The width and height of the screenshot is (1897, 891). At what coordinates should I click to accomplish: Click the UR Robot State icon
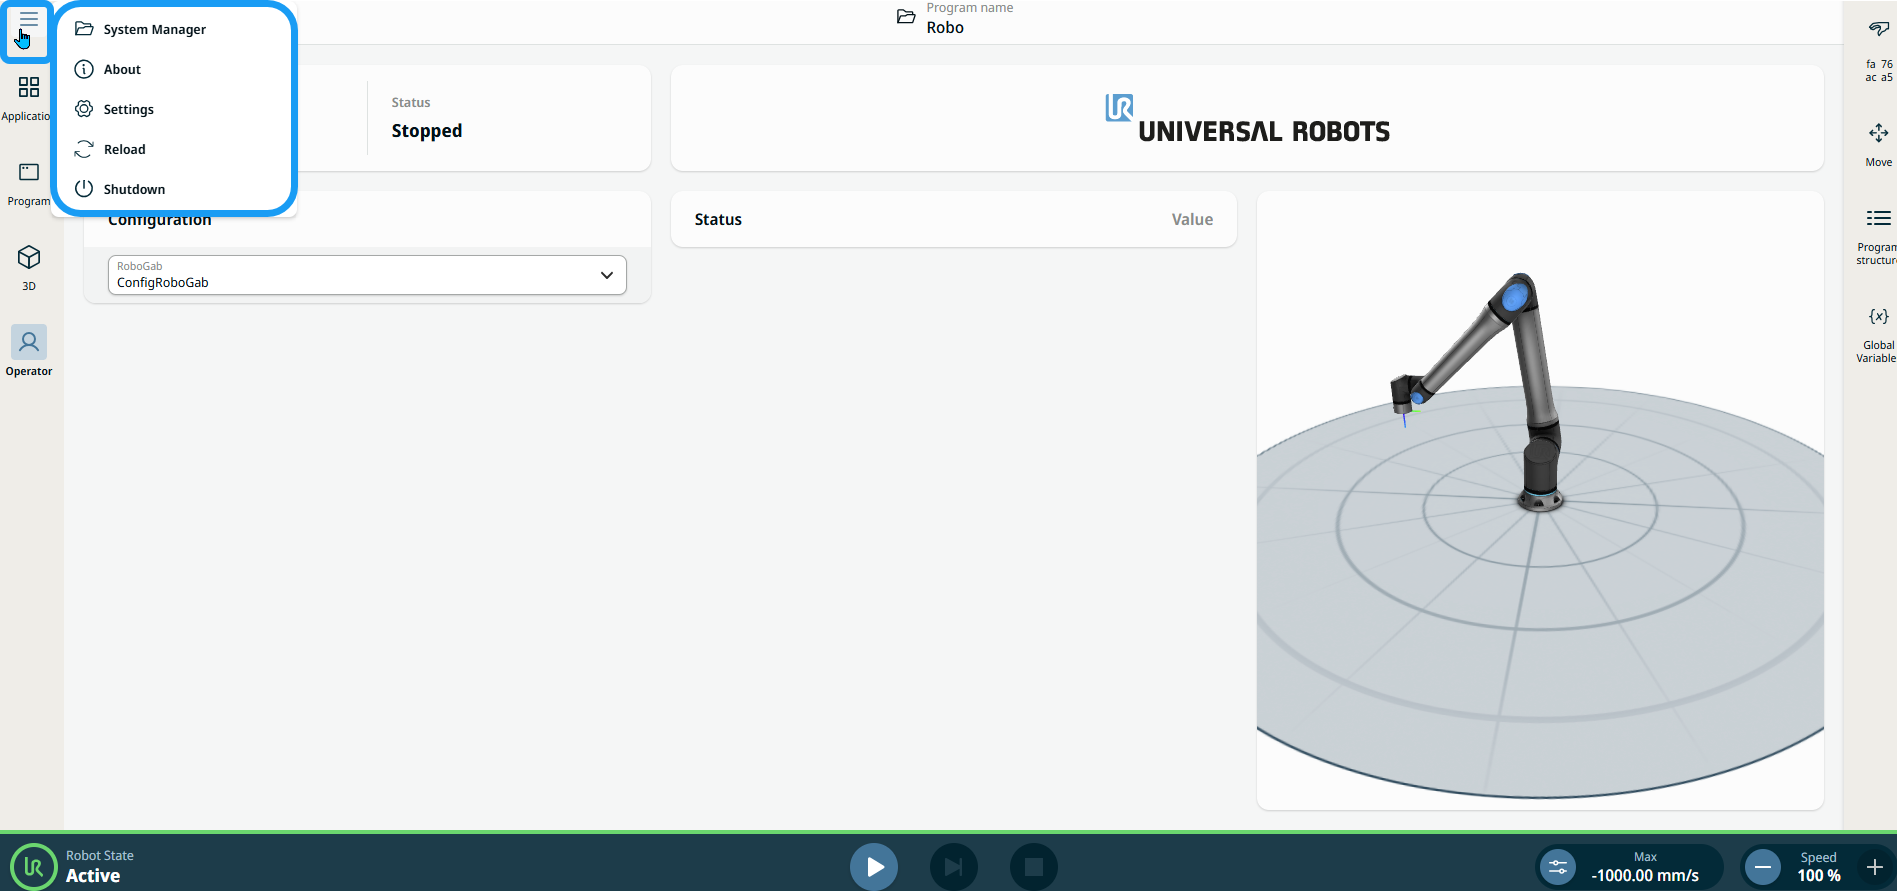click(x=33, y=866)
